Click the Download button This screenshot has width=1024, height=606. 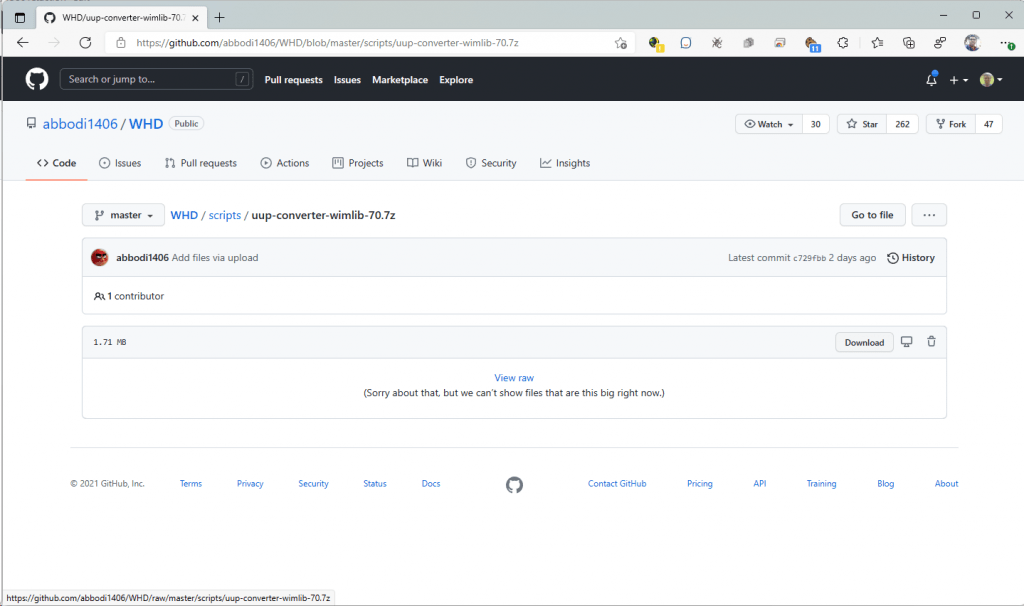point(864,342)
